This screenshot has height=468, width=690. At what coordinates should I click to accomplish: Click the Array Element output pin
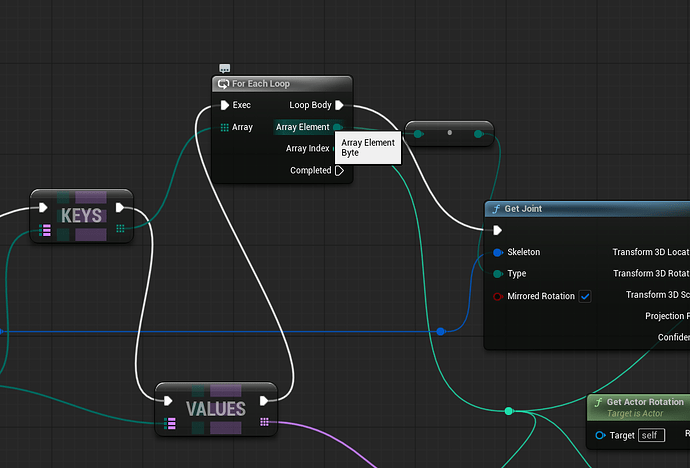338,127
